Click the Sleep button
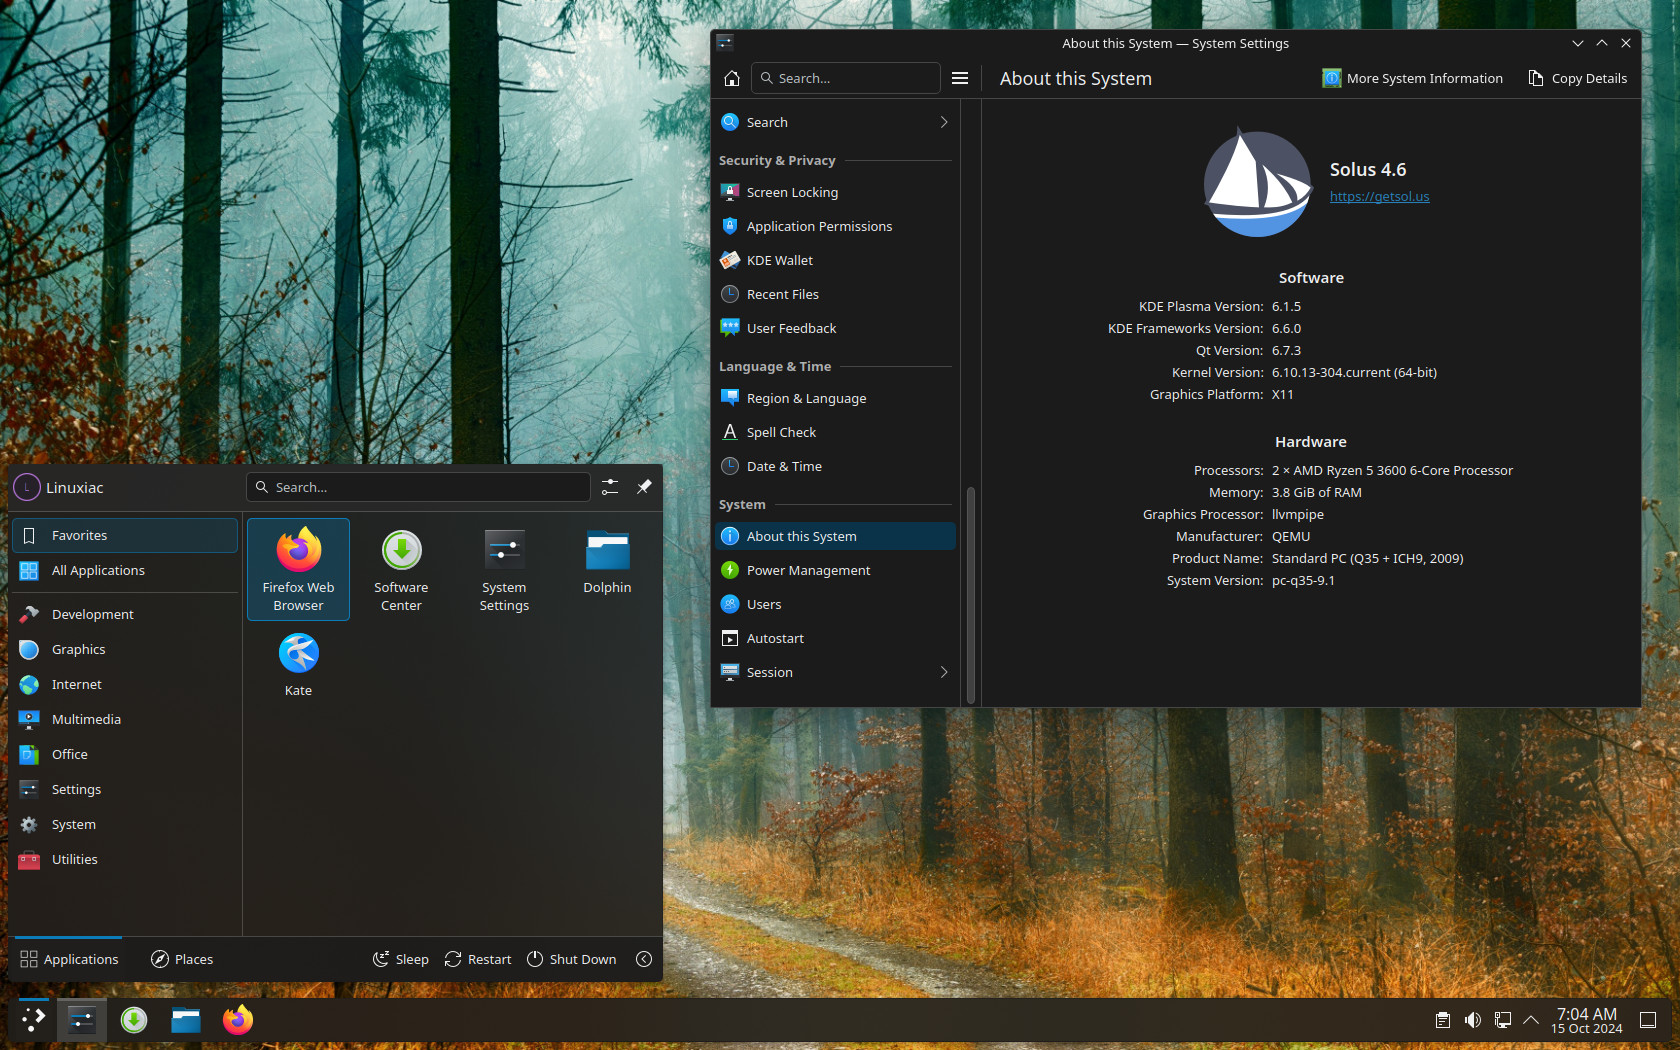The image size is (1680, 1050). click(x=401, y=959)
